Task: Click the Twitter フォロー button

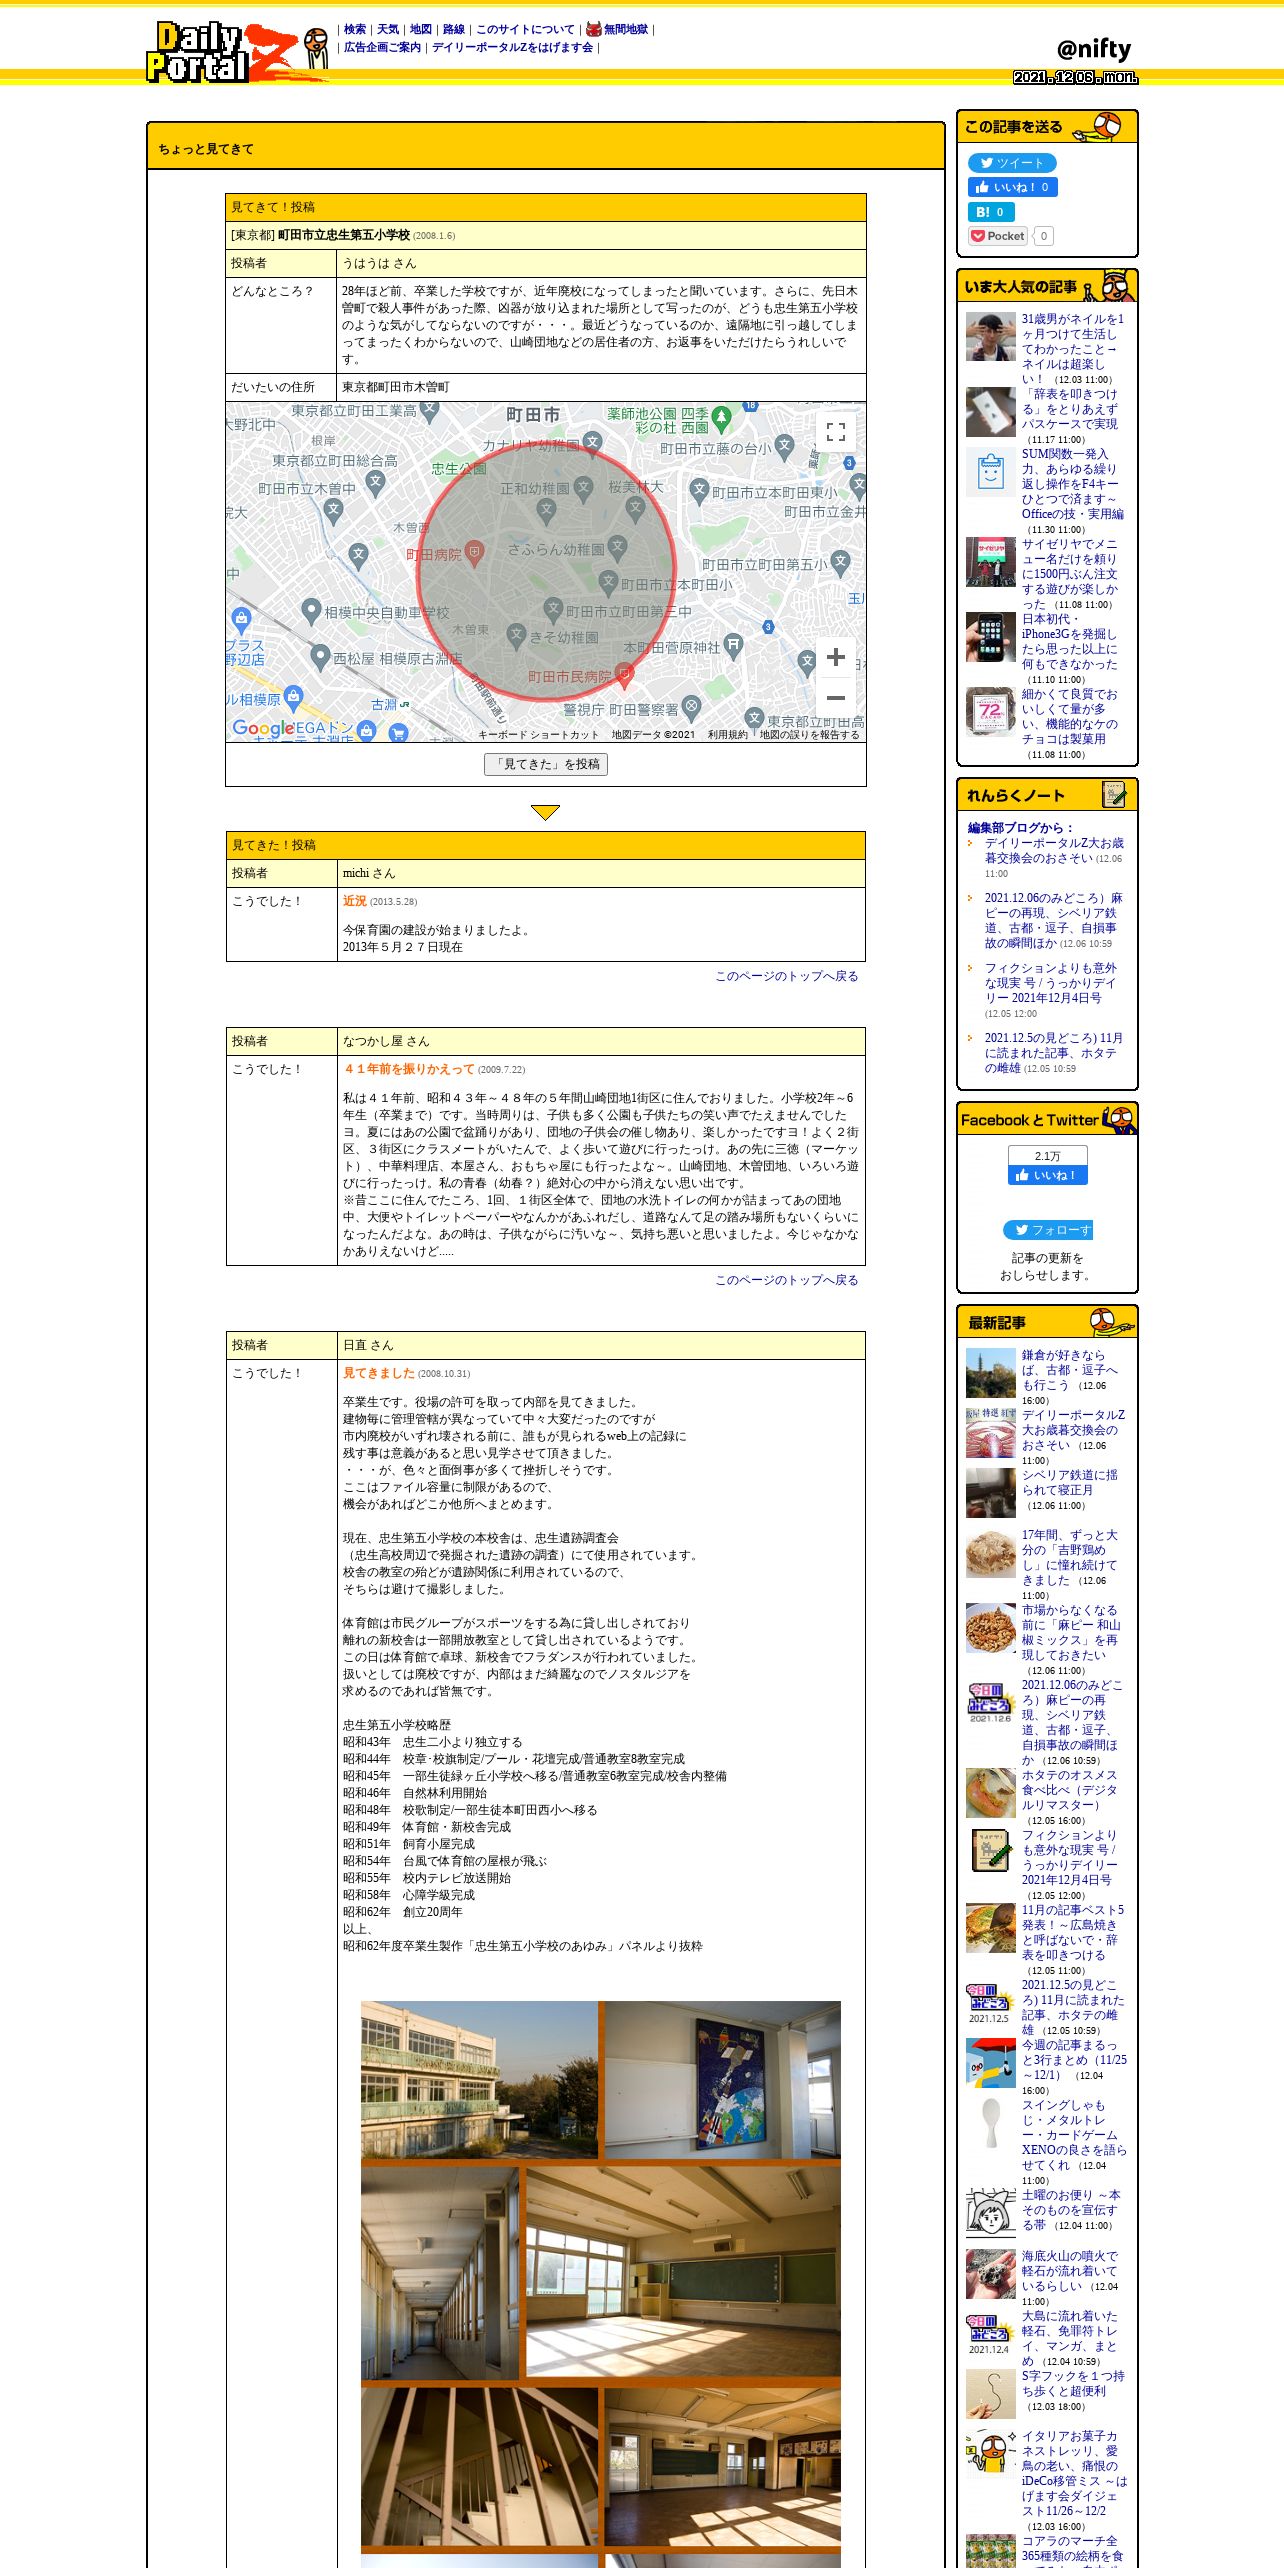Action: point(1047,1230)
